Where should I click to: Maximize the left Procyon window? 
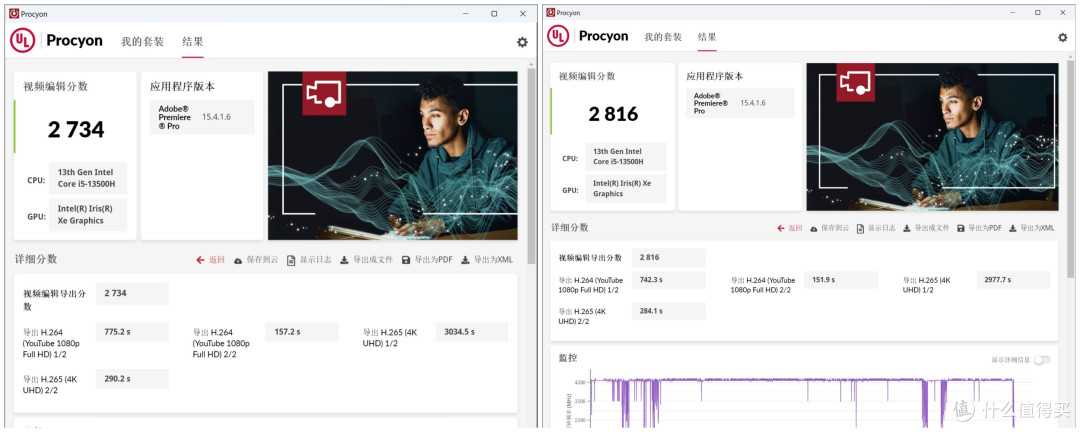(494, 14)
